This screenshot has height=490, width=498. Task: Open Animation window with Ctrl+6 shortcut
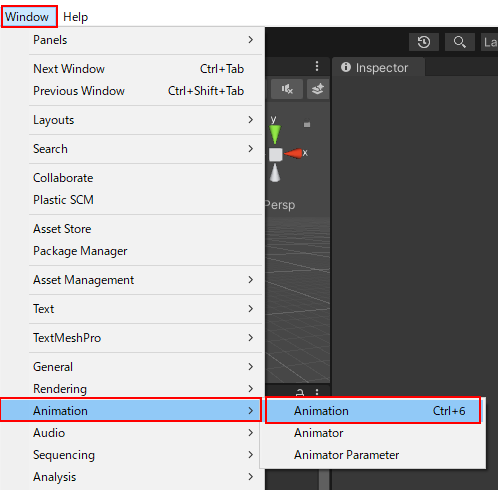(x=373, y=411)
